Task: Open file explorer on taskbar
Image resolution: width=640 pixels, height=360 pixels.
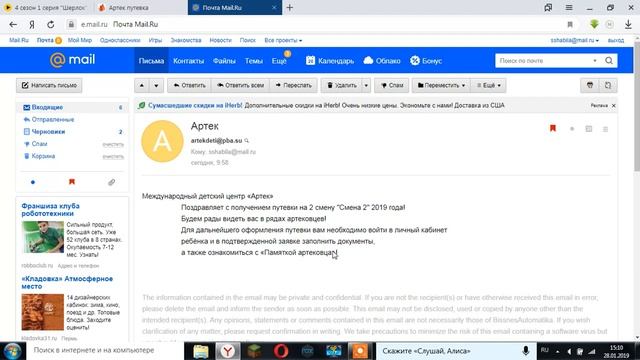Action: tap(201, 351)
